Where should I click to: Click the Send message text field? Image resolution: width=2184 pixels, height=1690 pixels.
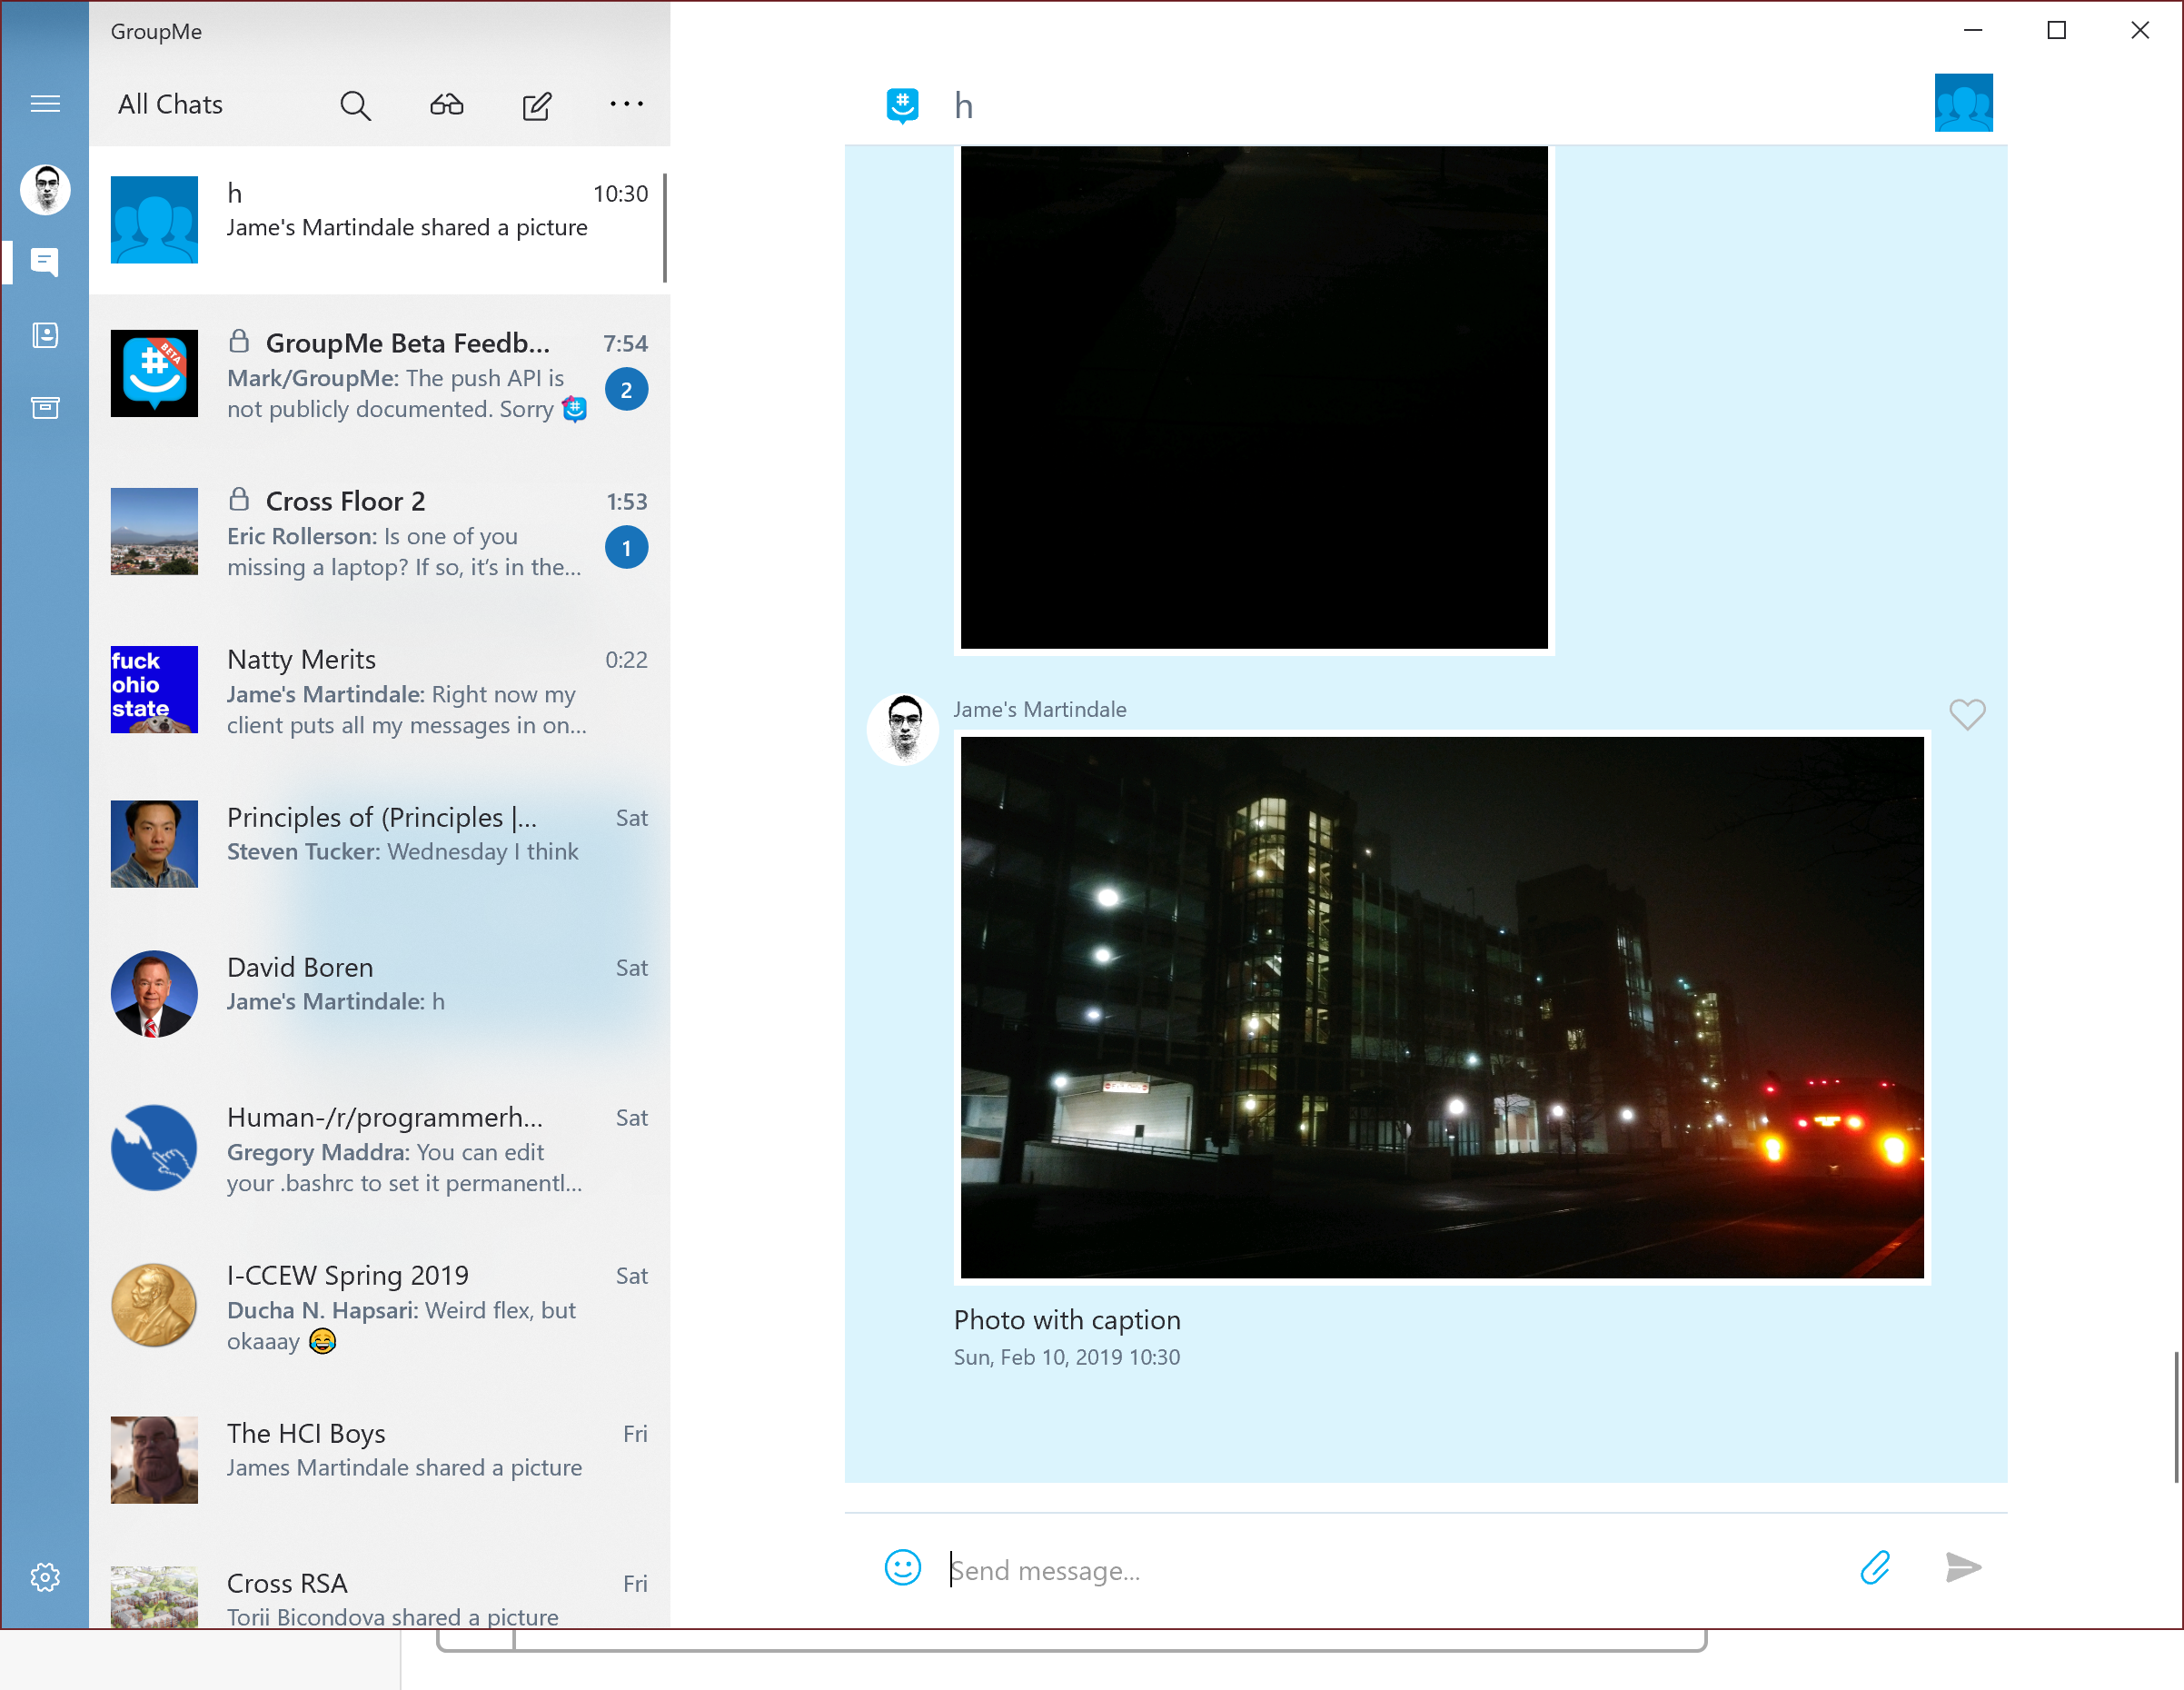coord(1390,1570)
